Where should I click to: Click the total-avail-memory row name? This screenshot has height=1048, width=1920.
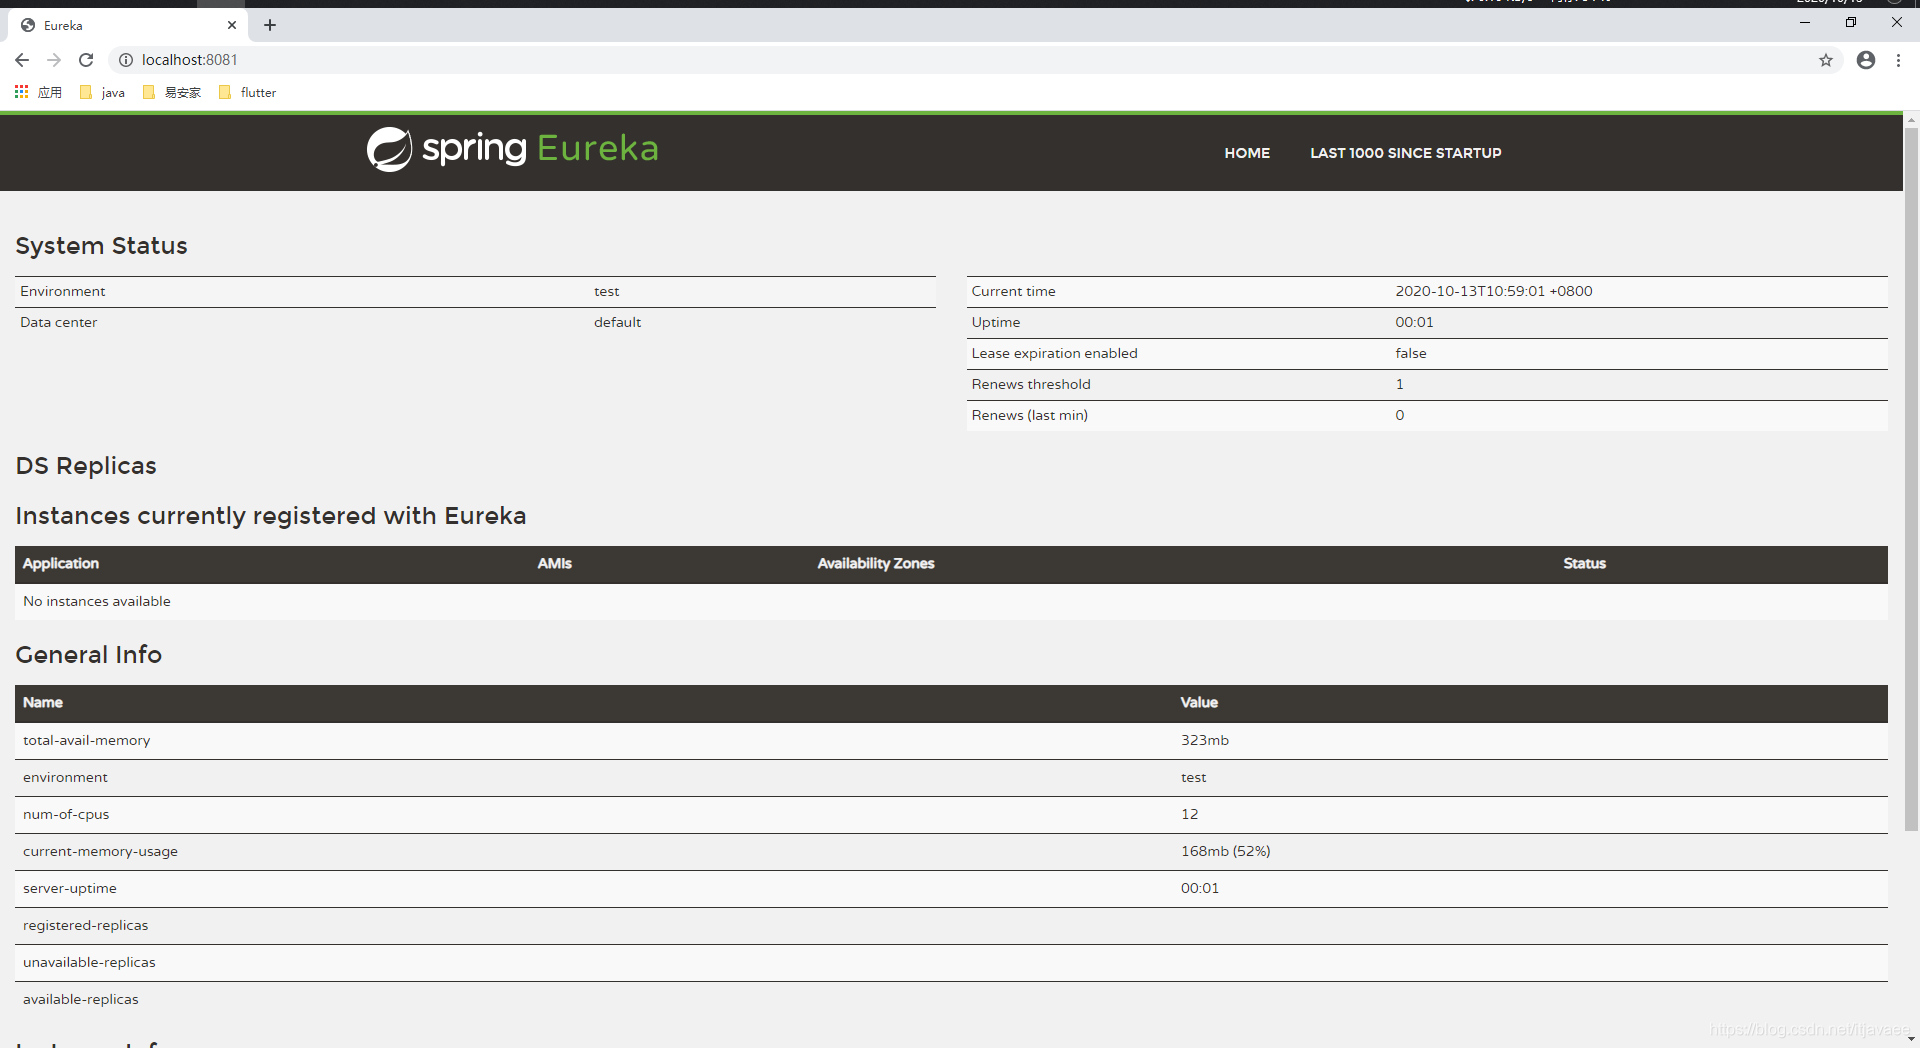tap(86, 741)
